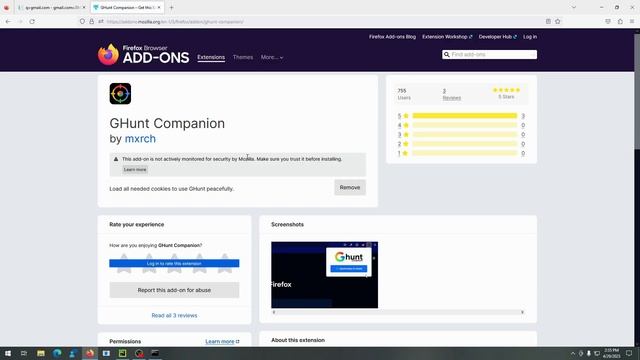This screenshot has width=640, height=360.
Task: Click Log in to rate this extension
Action: click(x=174, y=263)
